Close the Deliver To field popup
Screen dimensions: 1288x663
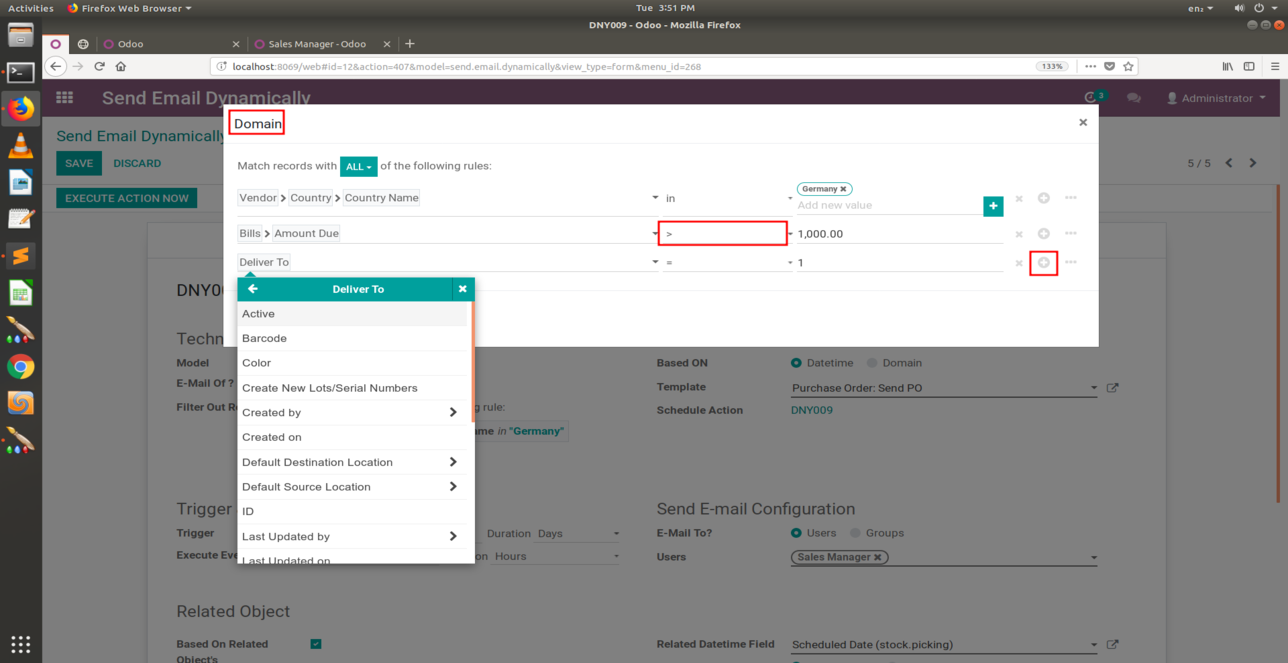click(462, 289)
